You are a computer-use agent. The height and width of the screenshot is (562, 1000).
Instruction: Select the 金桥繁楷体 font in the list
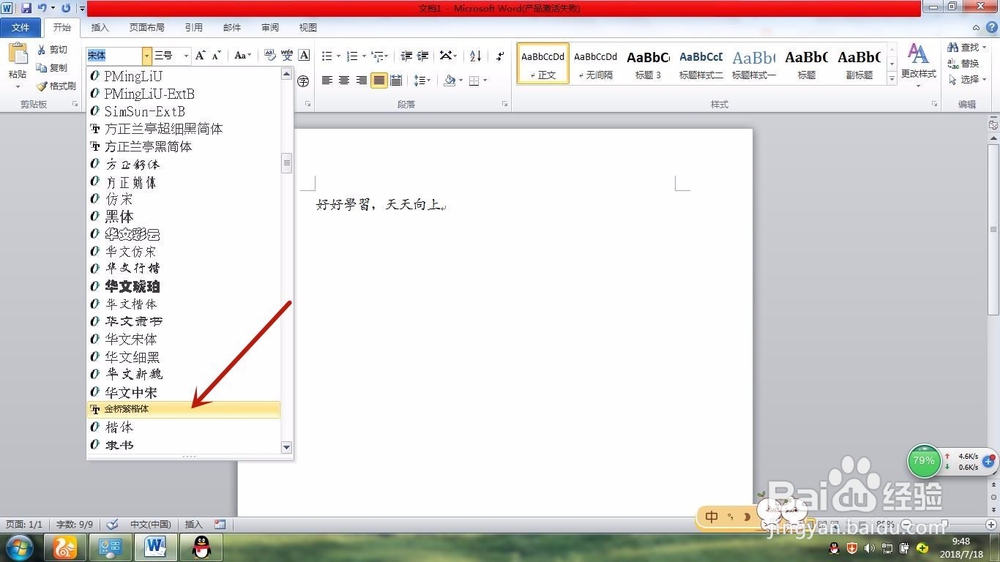pyautogui.click(x=184, y=409)
